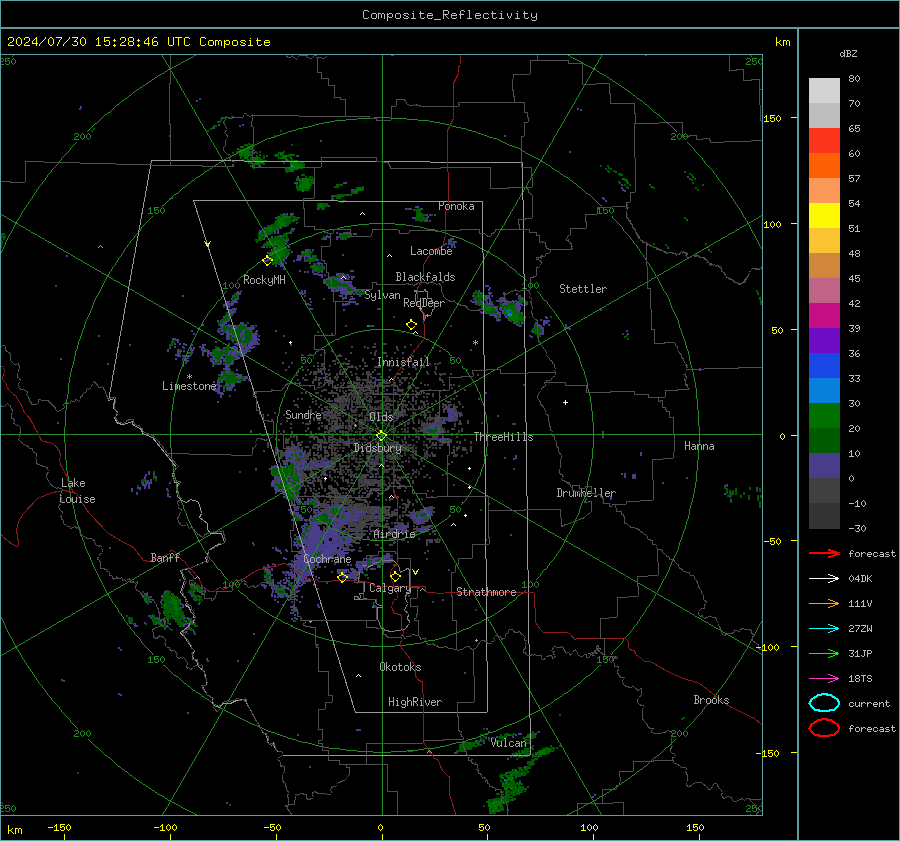This screenshot has height=841, width=900.
Task: Click the cyan current ellipse in the legend
Action: coord(824,703)
